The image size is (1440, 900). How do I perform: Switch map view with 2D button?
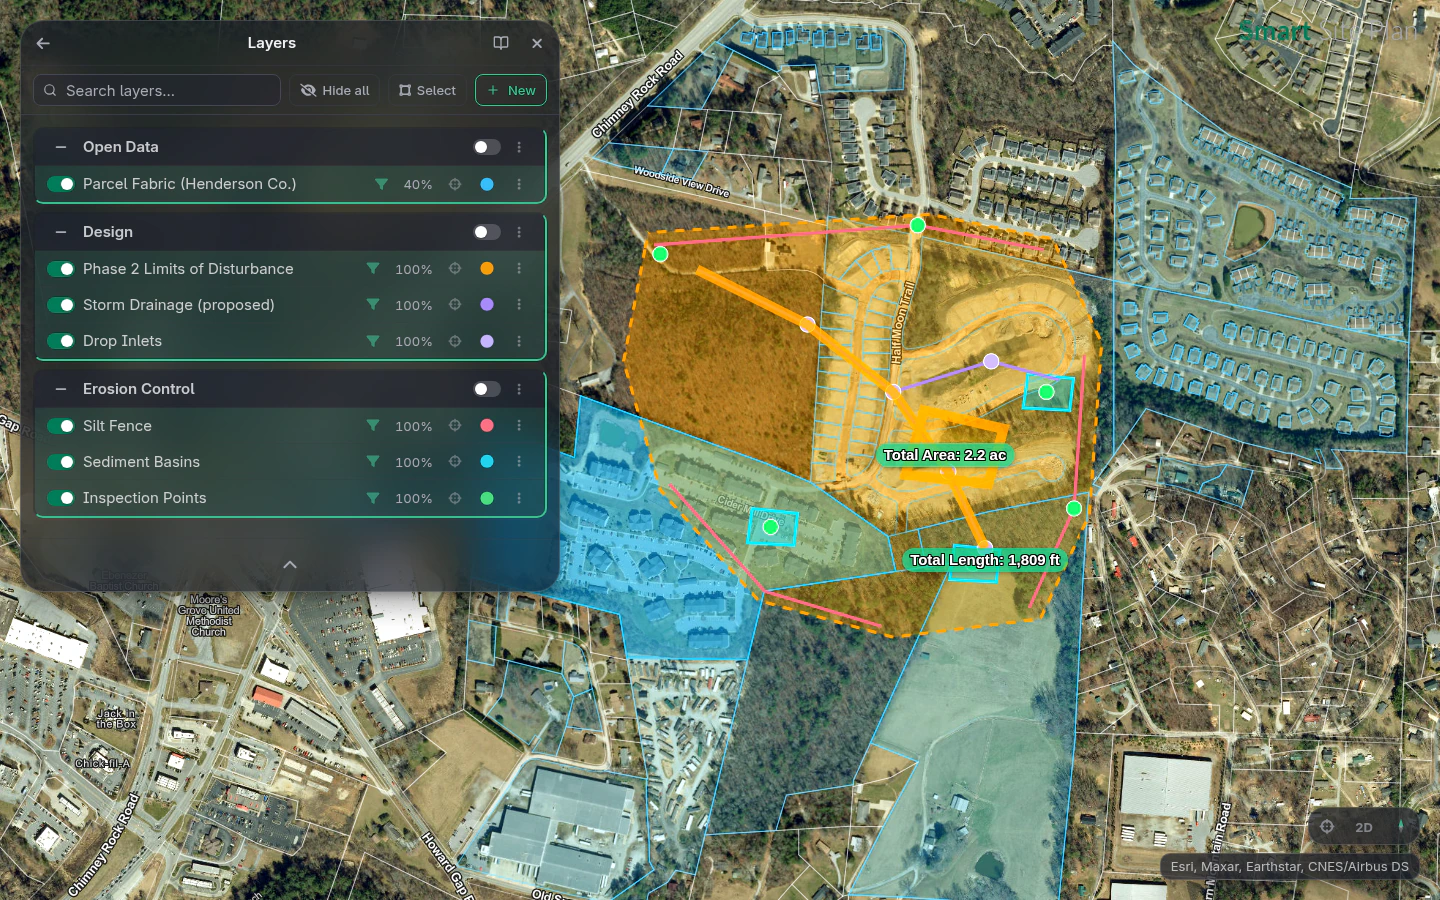point(1364,827)
